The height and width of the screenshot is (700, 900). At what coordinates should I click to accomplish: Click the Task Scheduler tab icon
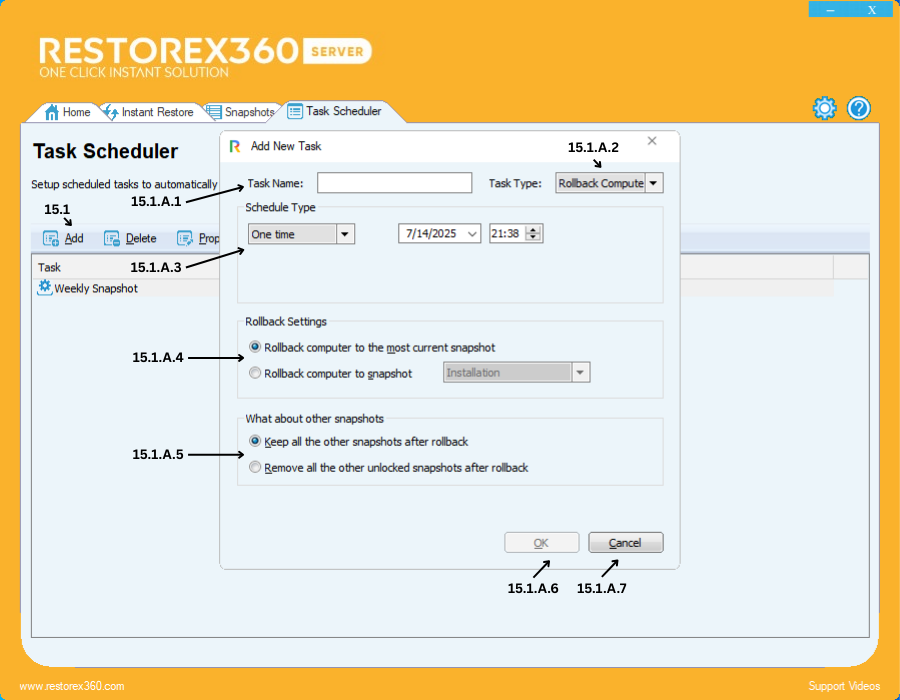point(295,111)
